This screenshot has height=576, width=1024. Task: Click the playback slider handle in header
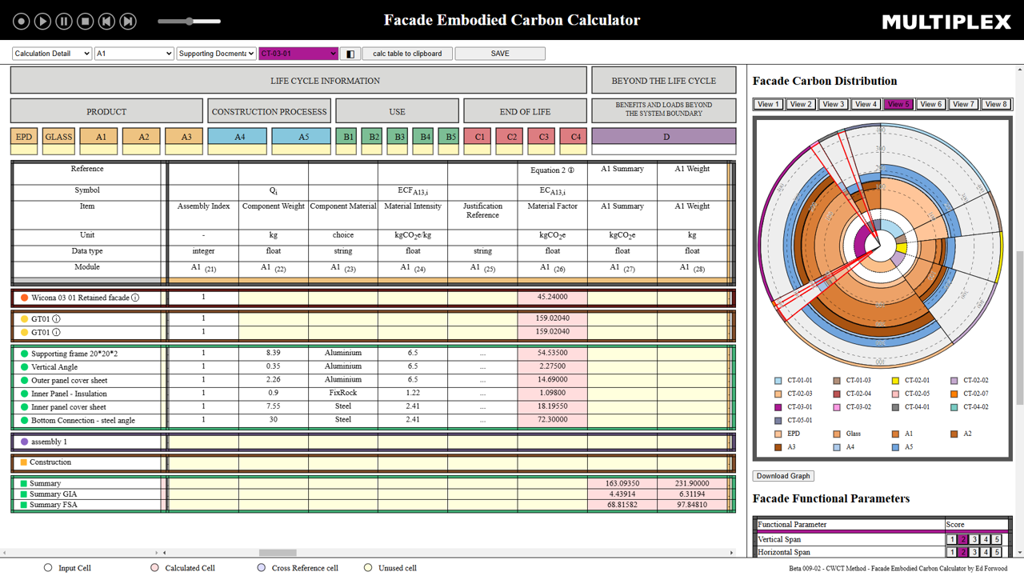tap(189, 22)
